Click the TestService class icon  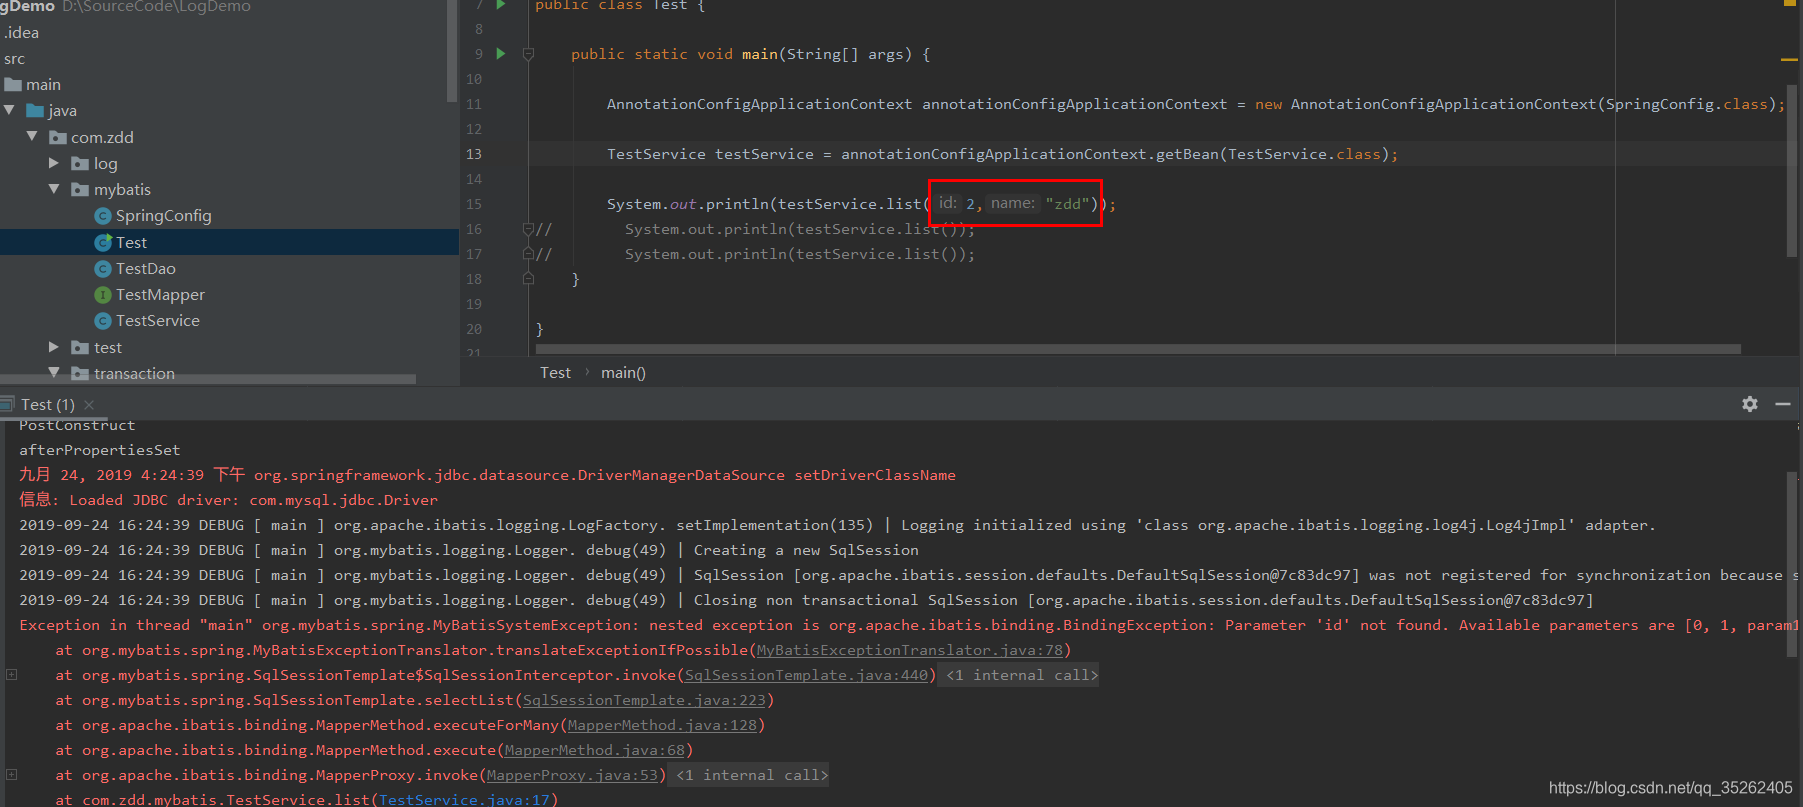pos(102,320)
